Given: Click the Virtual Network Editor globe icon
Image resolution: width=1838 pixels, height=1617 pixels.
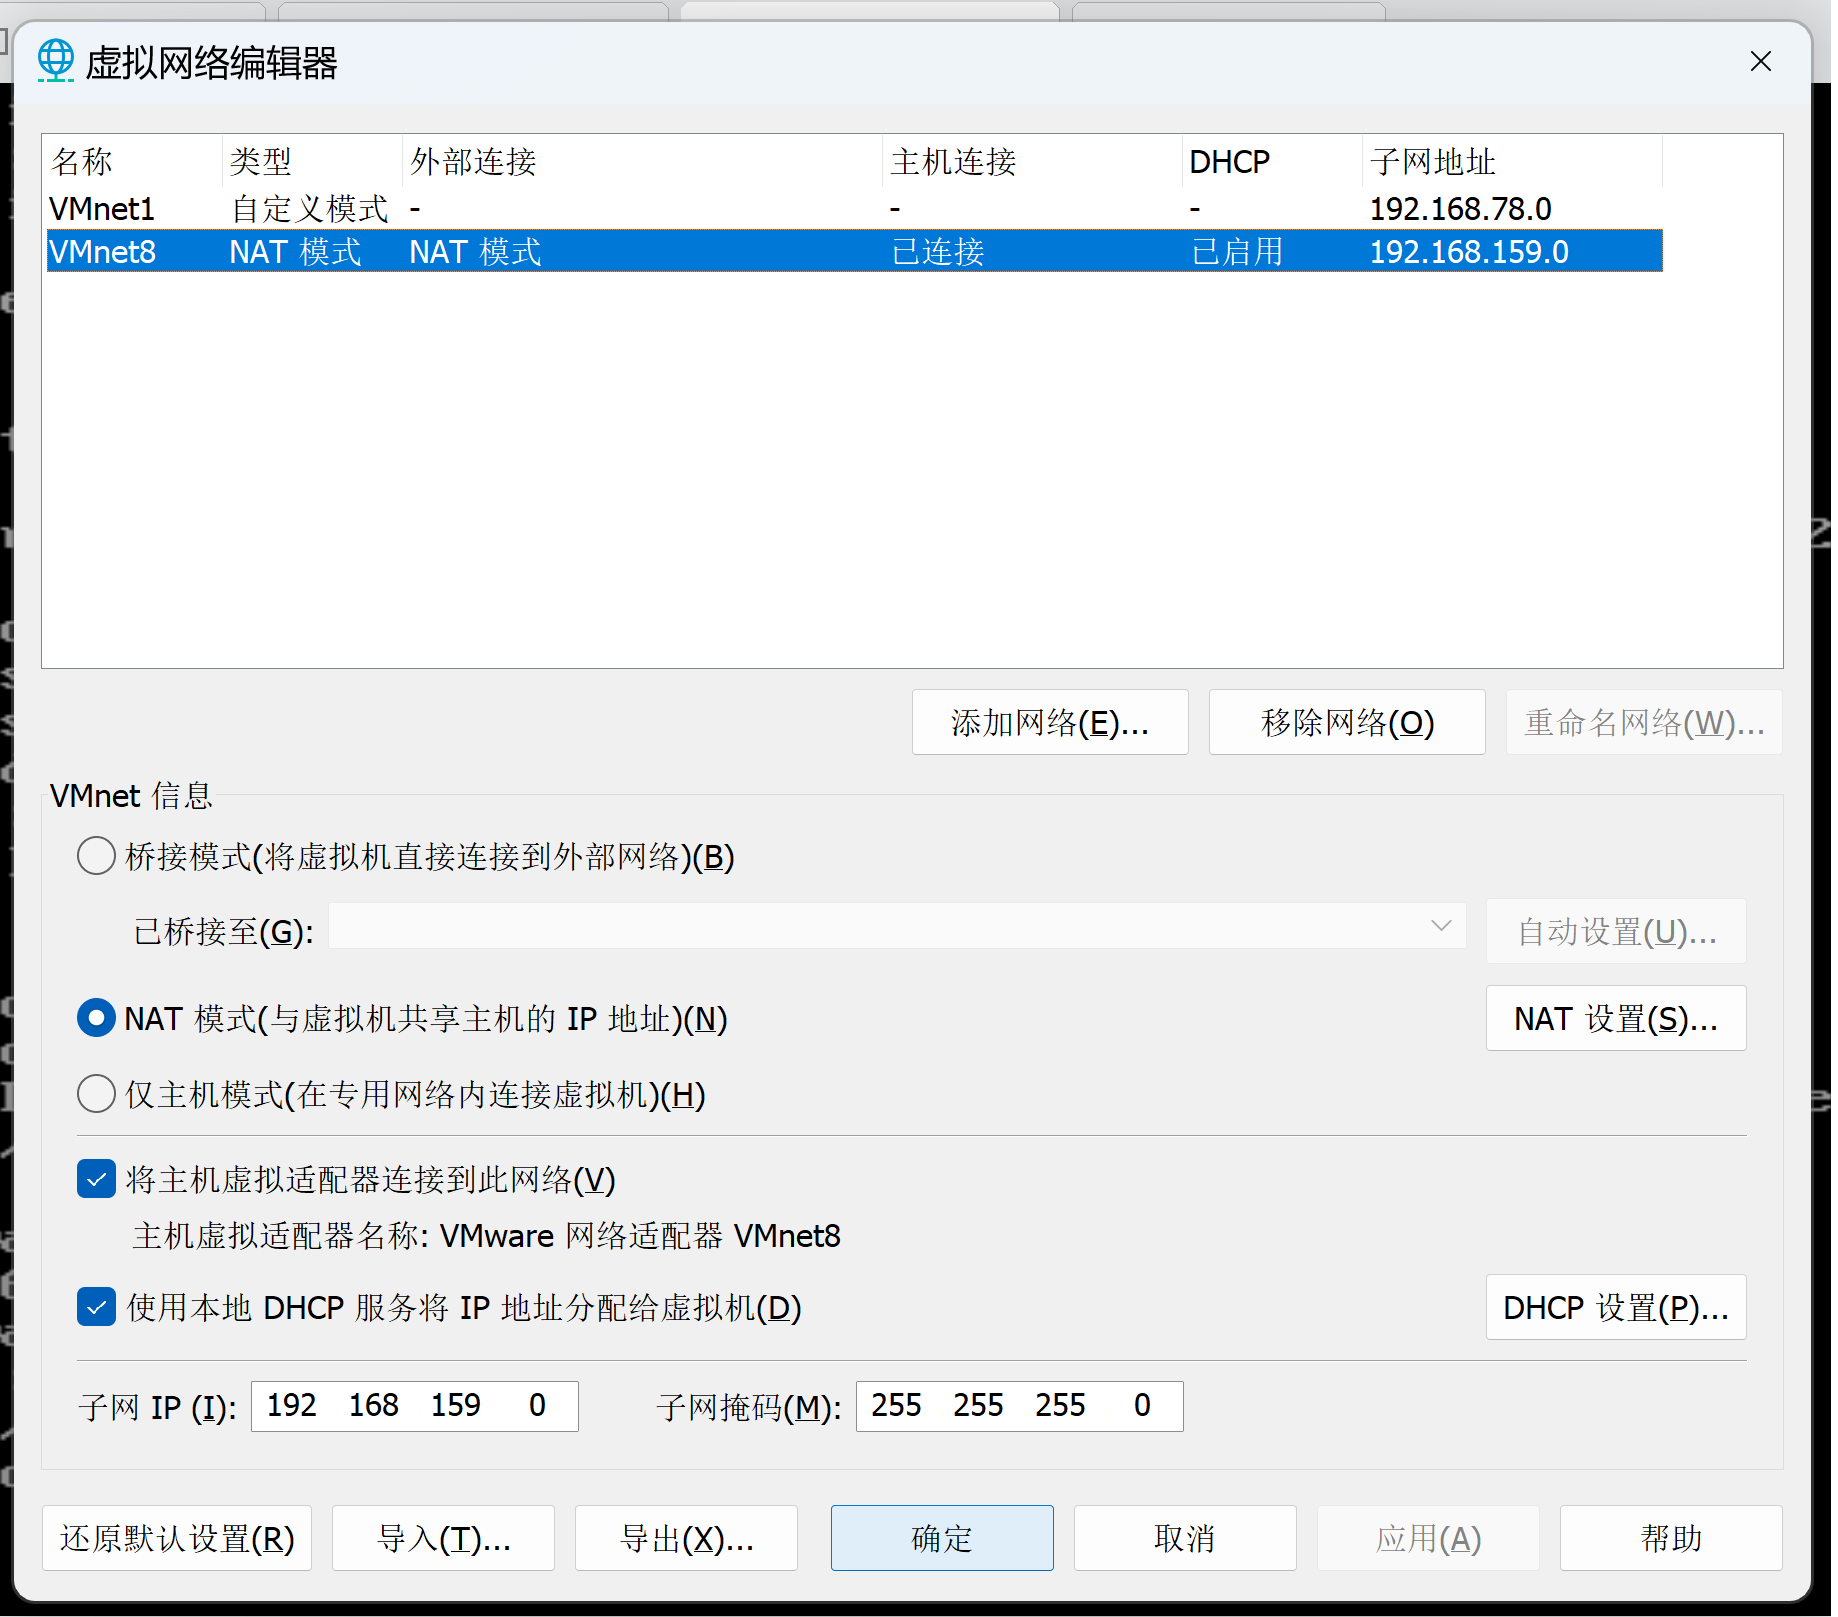Looking at the screenshot, I should point(56,61).
